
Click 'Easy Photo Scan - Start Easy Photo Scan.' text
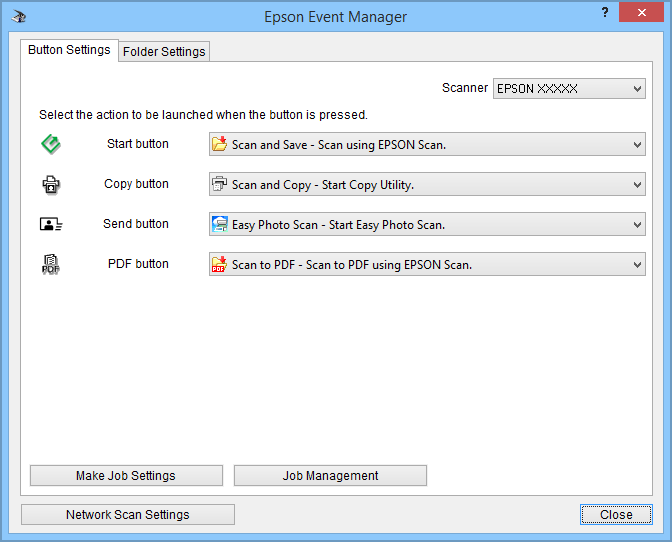point(339,225)
